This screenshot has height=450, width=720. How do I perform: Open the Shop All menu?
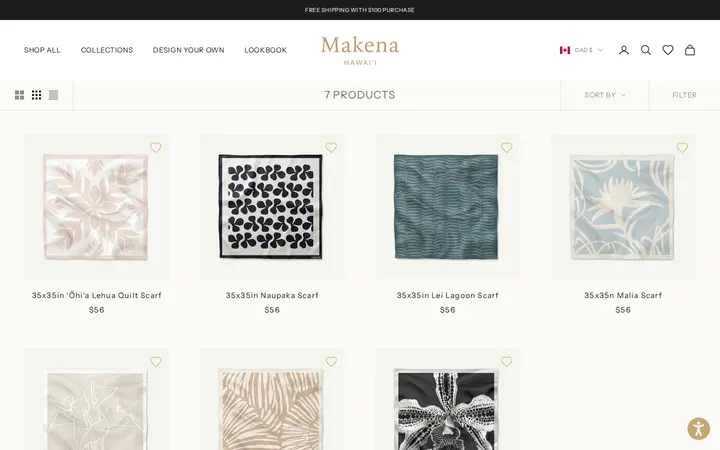tap(42, 50)
